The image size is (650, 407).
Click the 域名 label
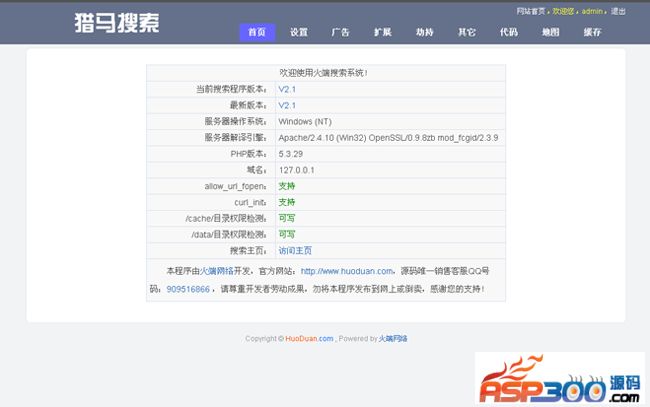pos(257,170)
